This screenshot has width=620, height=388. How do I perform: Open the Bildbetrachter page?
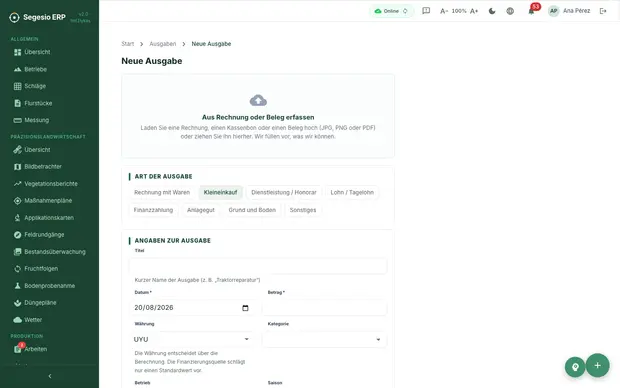(x=38, y=167)
